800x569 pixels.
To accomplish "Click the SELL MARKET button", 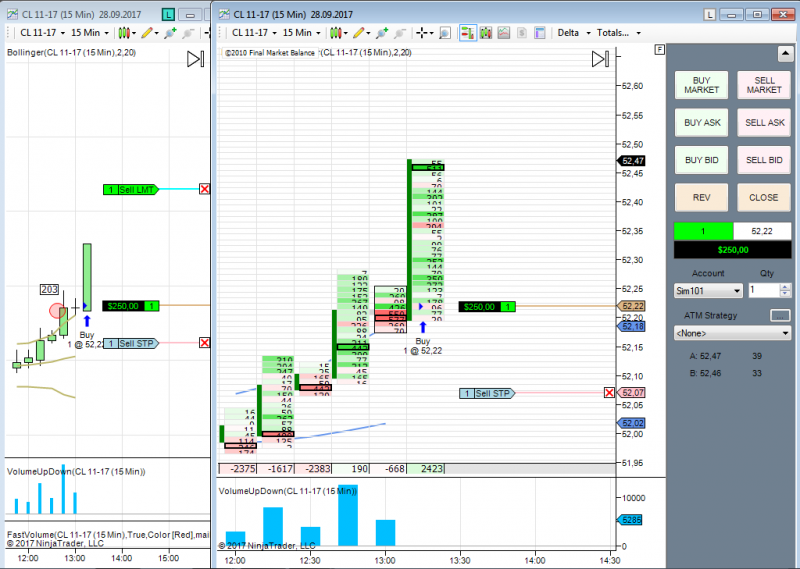I will pos(764,85).
